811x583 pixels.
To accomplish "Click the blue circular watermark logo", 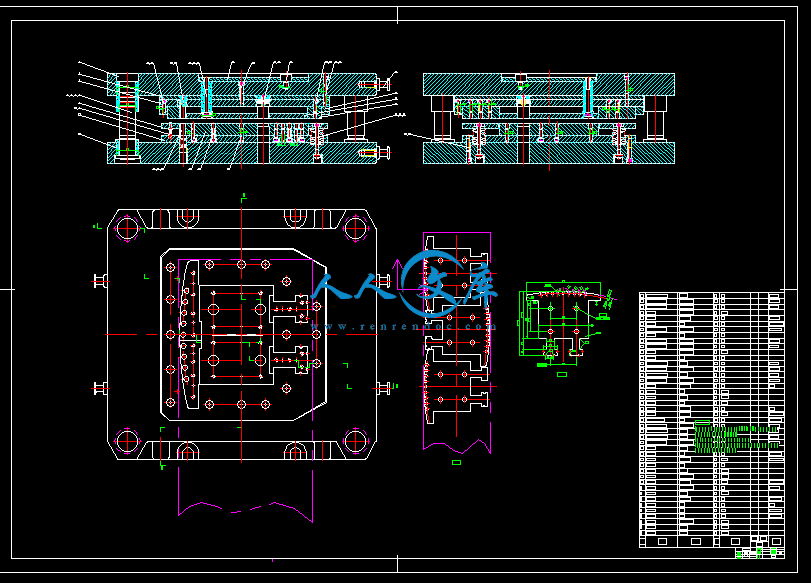I will click(422, 283).
